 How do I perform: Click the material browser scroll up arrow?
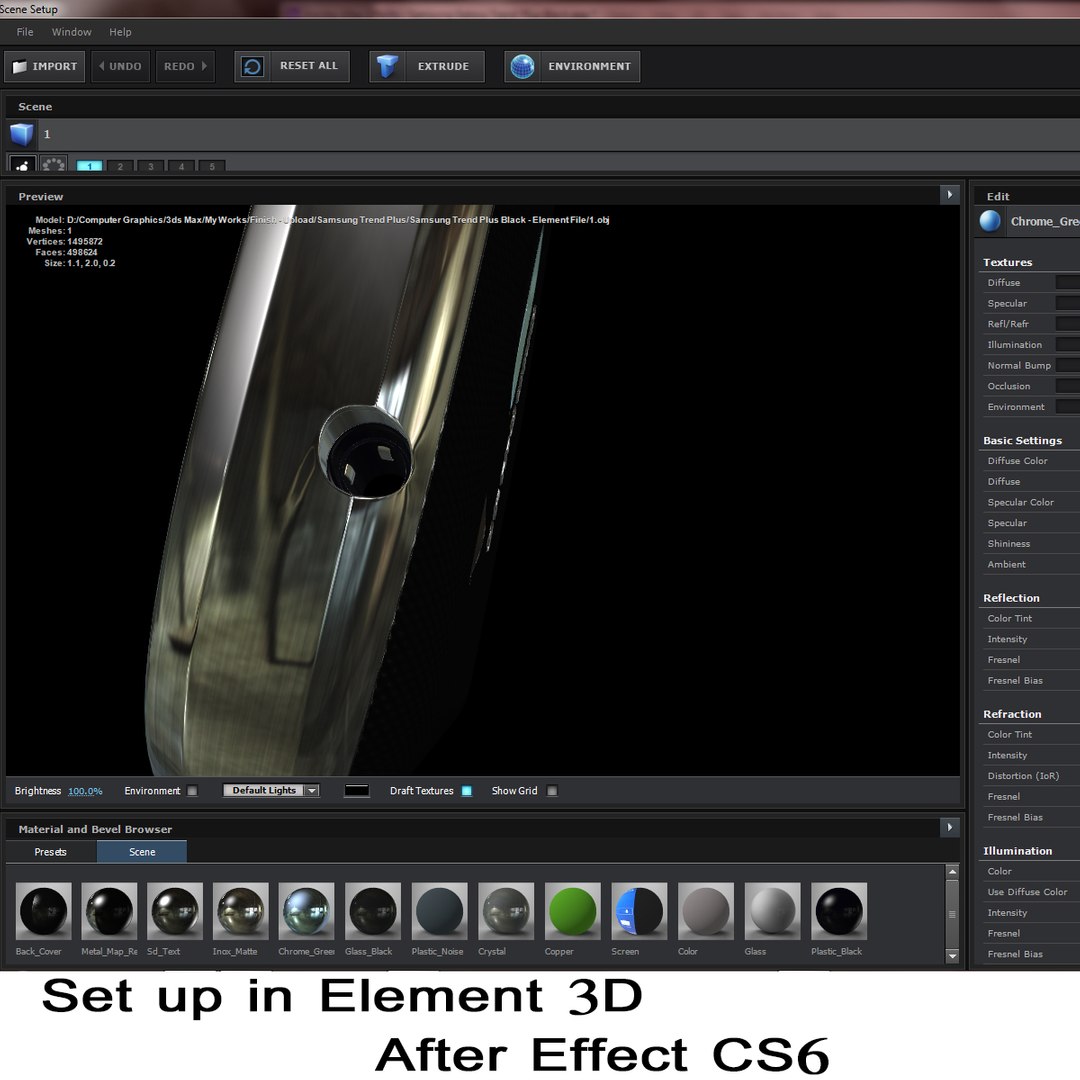pyautogui.click(x=953, y=872)
